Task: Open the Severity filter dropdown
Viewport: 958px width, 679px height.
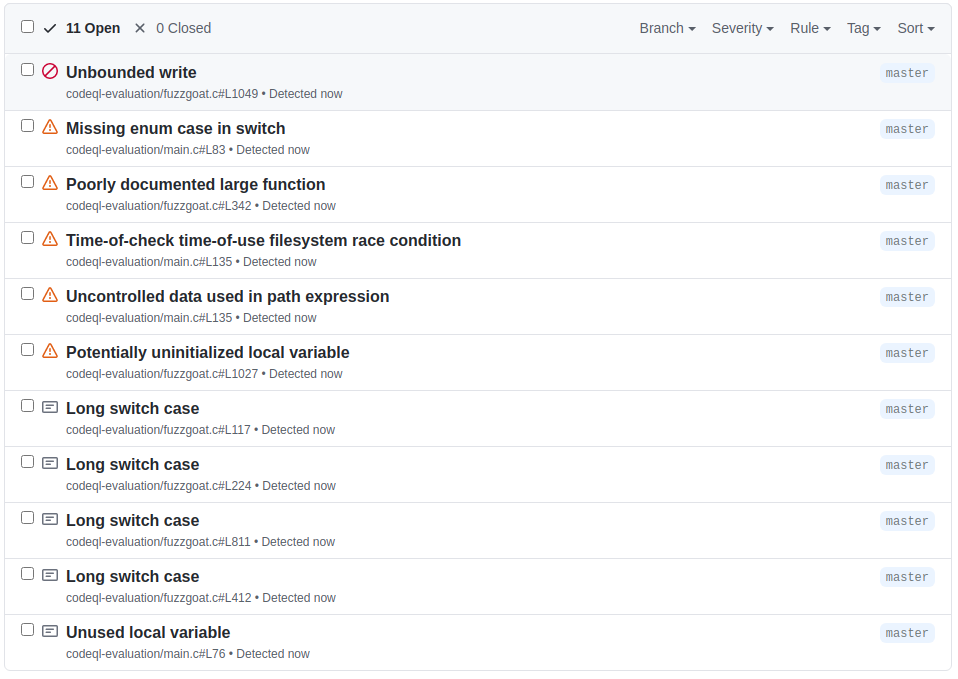Action: (742, 28)
